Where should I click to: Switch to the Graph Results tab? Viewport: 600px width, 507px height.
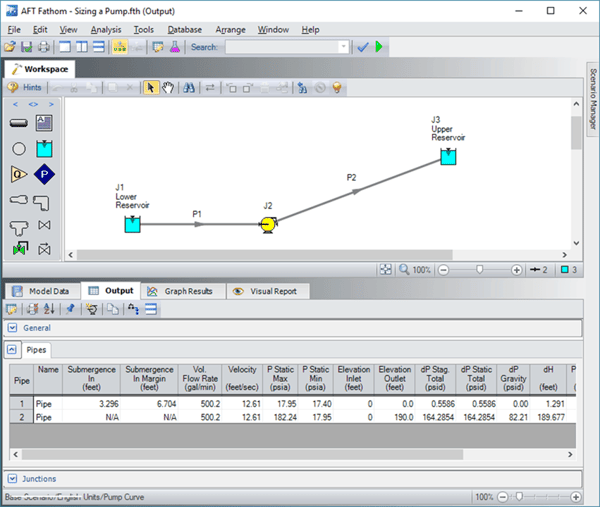[x=181, y=291]
